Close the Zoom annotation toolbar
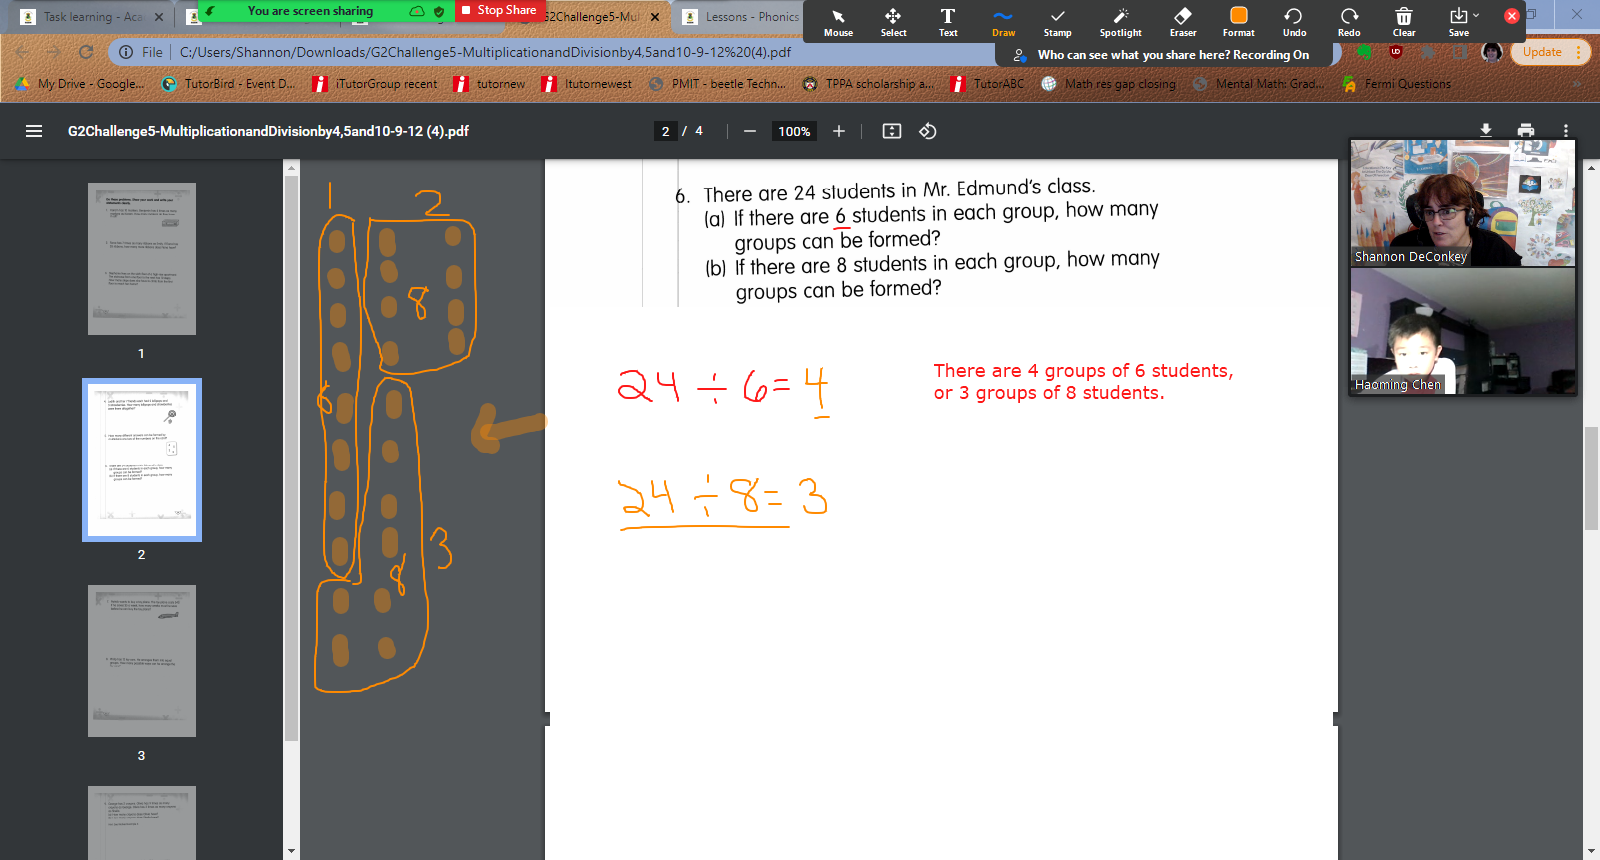Screen dimensions: 1600x860 pos(1512,16)
